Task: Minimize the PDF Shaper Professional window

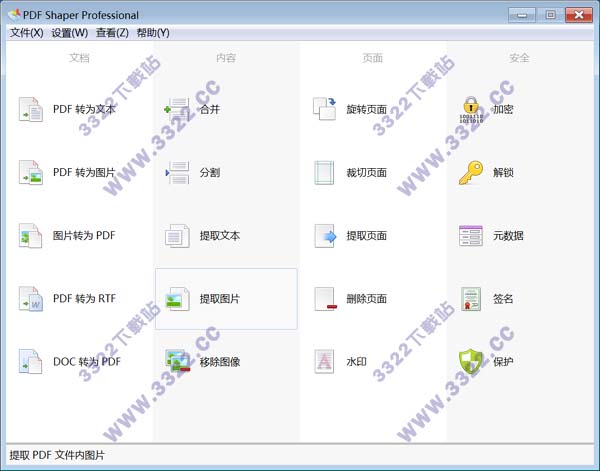Action: [x=522, y=15]
